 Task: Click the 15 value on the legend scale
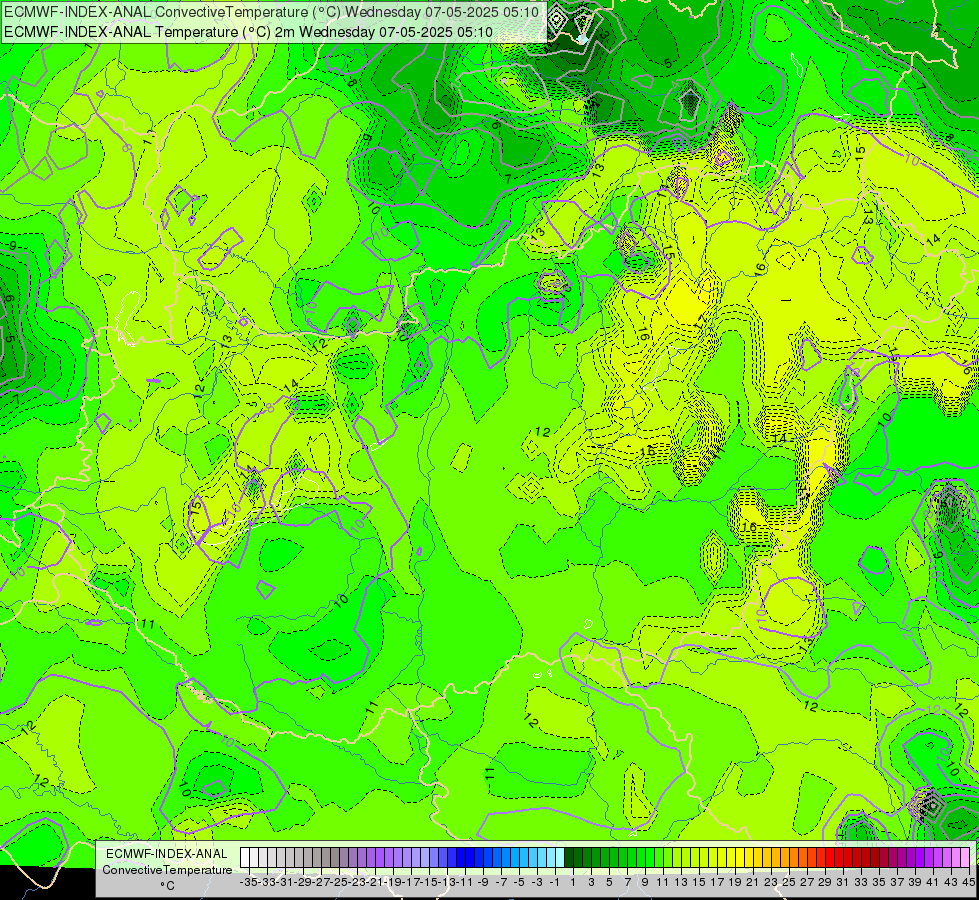pos(699,883)
